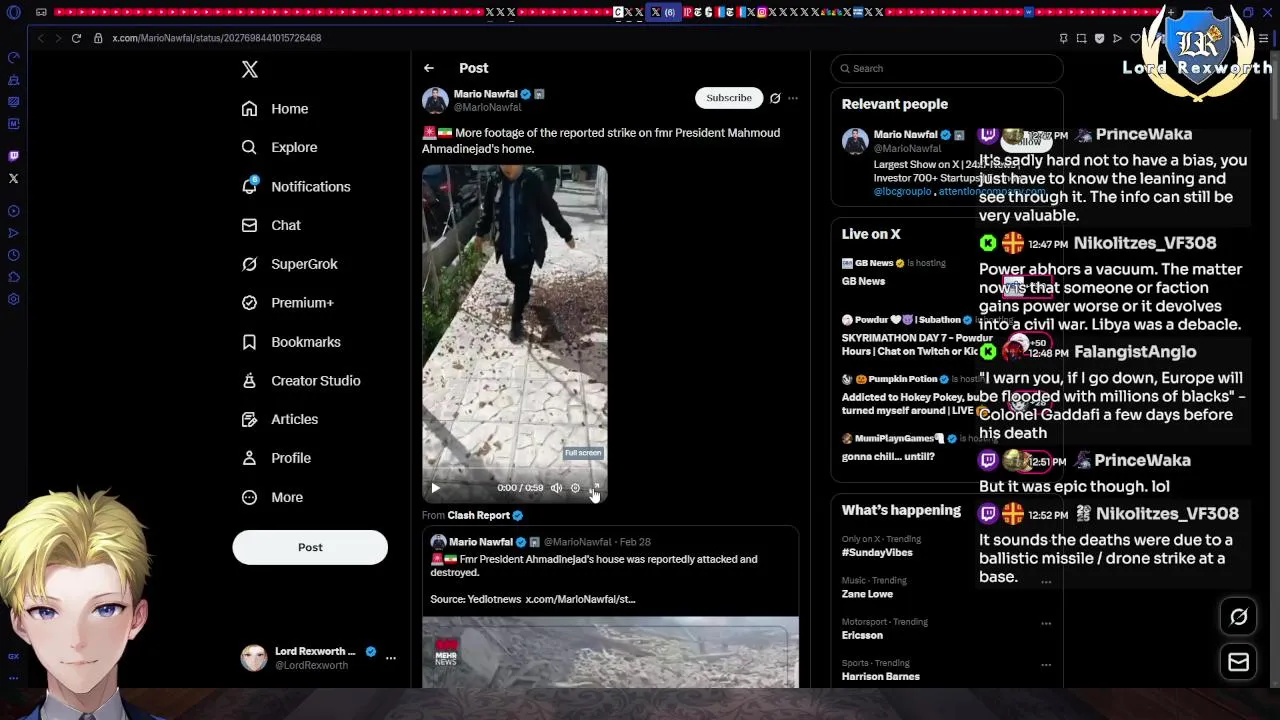Viewport: 1280px width, 720px height.
Task: Open the floating Grok button
Action: pos(1238,617)
